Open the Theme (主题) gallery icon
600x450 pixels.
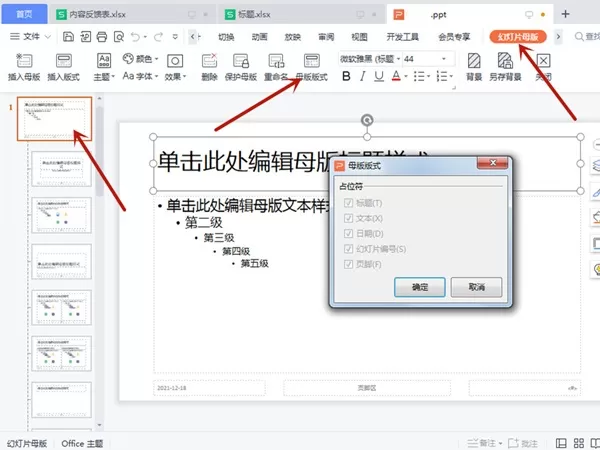(104, 60)
